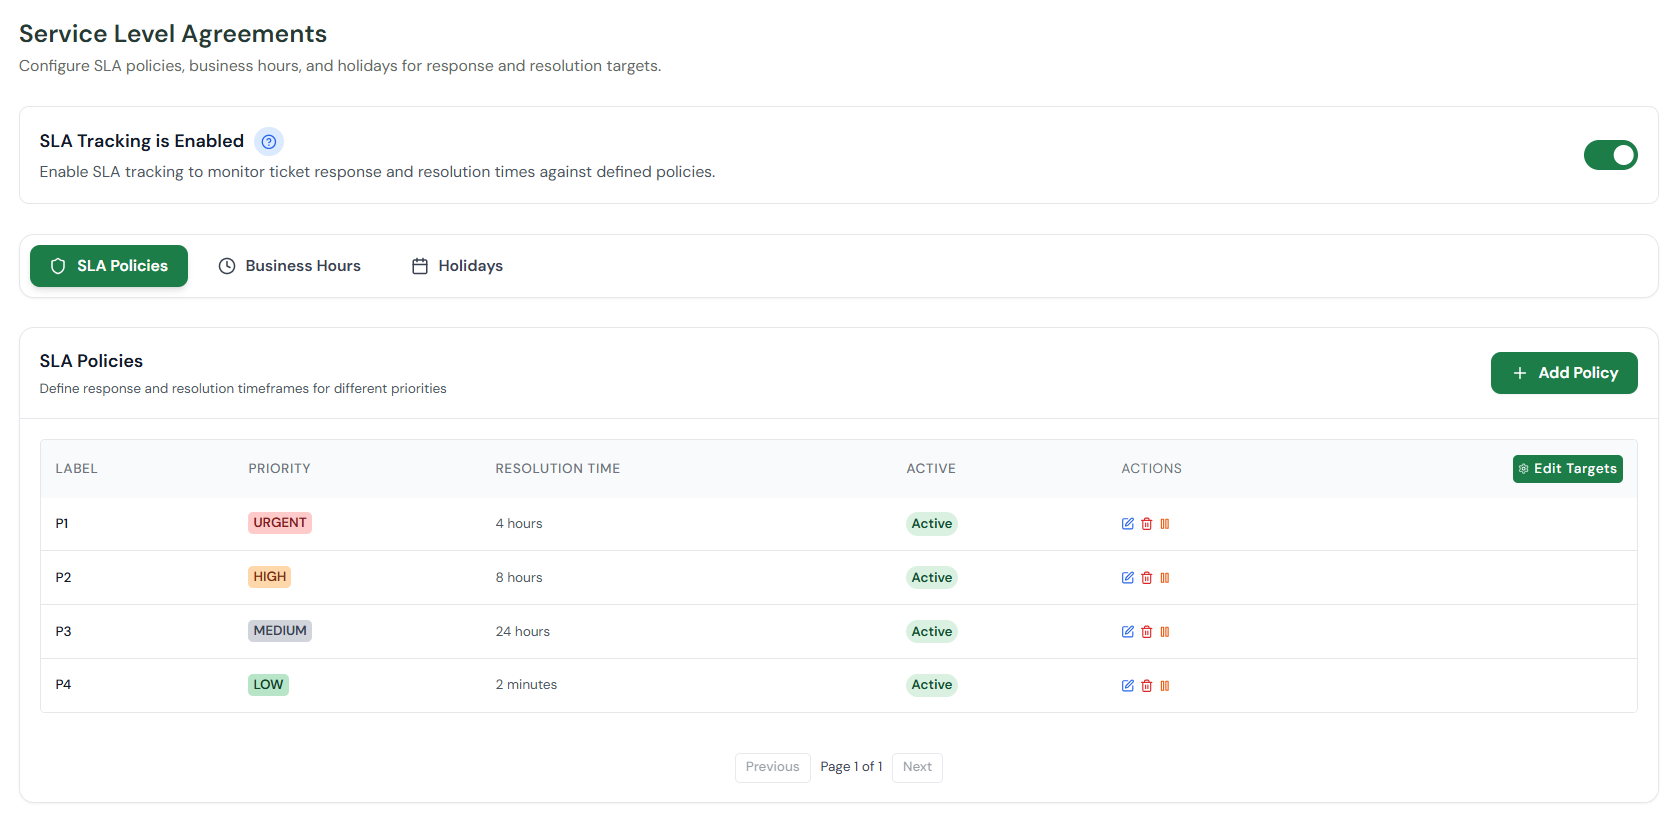Select the P1 label cell
Image resolution: width=1672 pixels, height=824 pixels.
[x=62, y=524]
